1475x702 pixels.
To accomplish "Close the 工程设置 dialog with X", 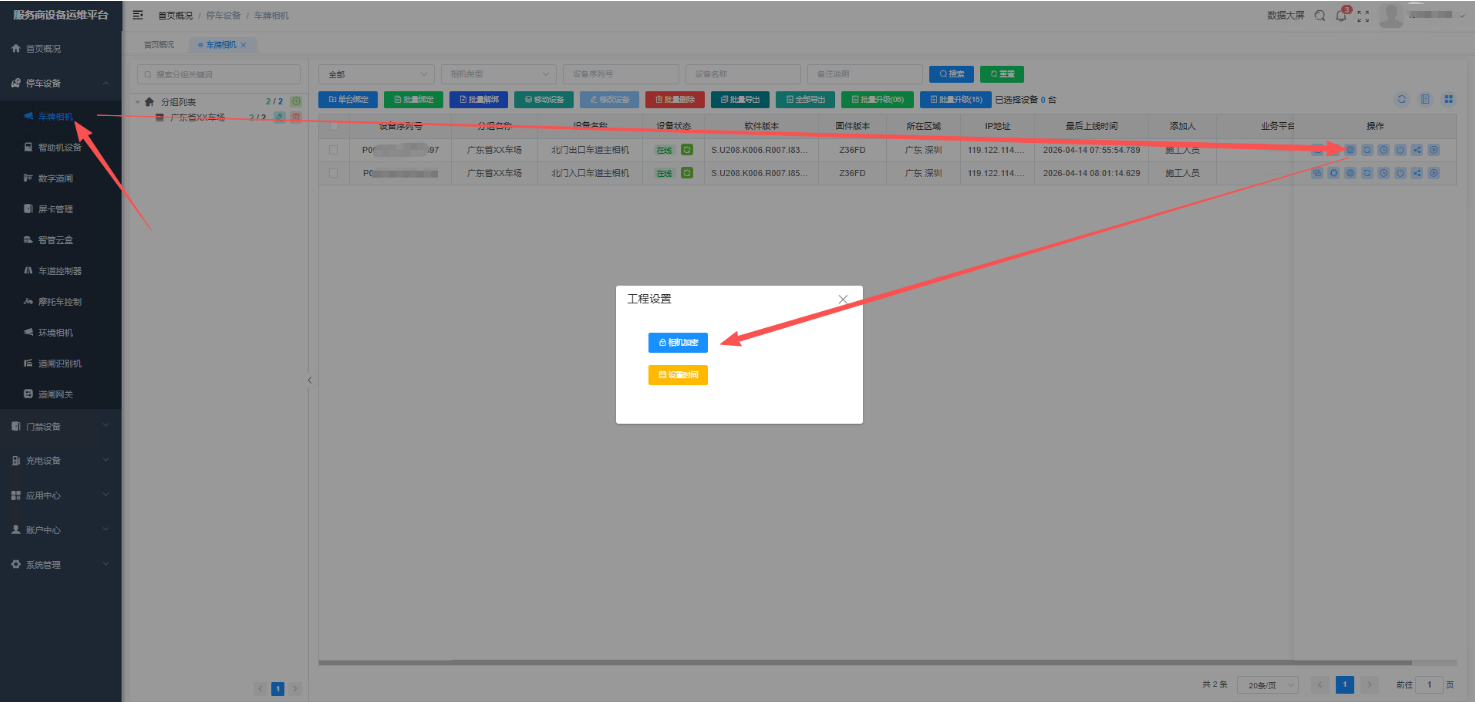I will pos(843,299).
